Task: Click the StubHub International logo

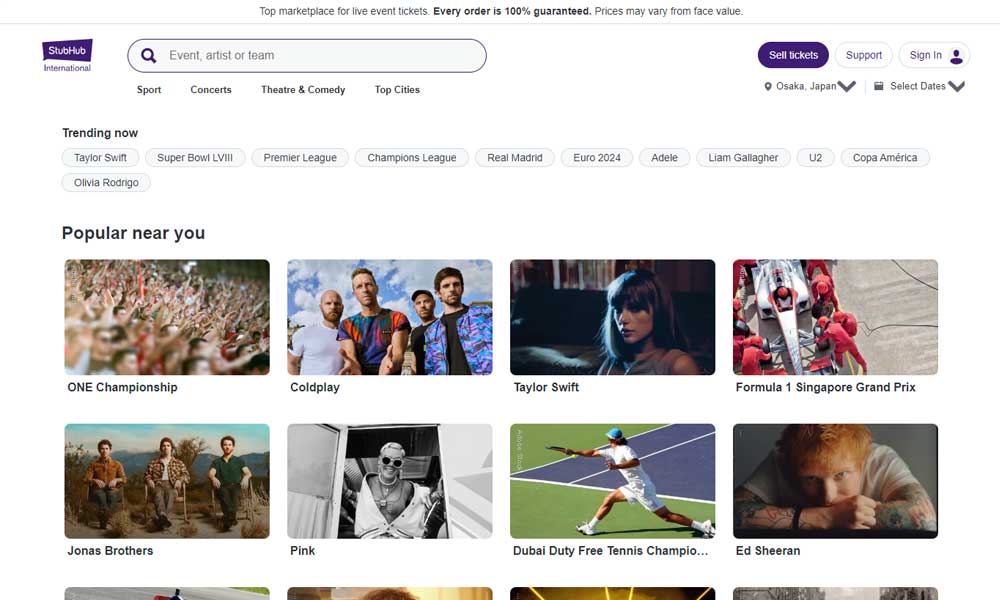Action: [67, 55]
